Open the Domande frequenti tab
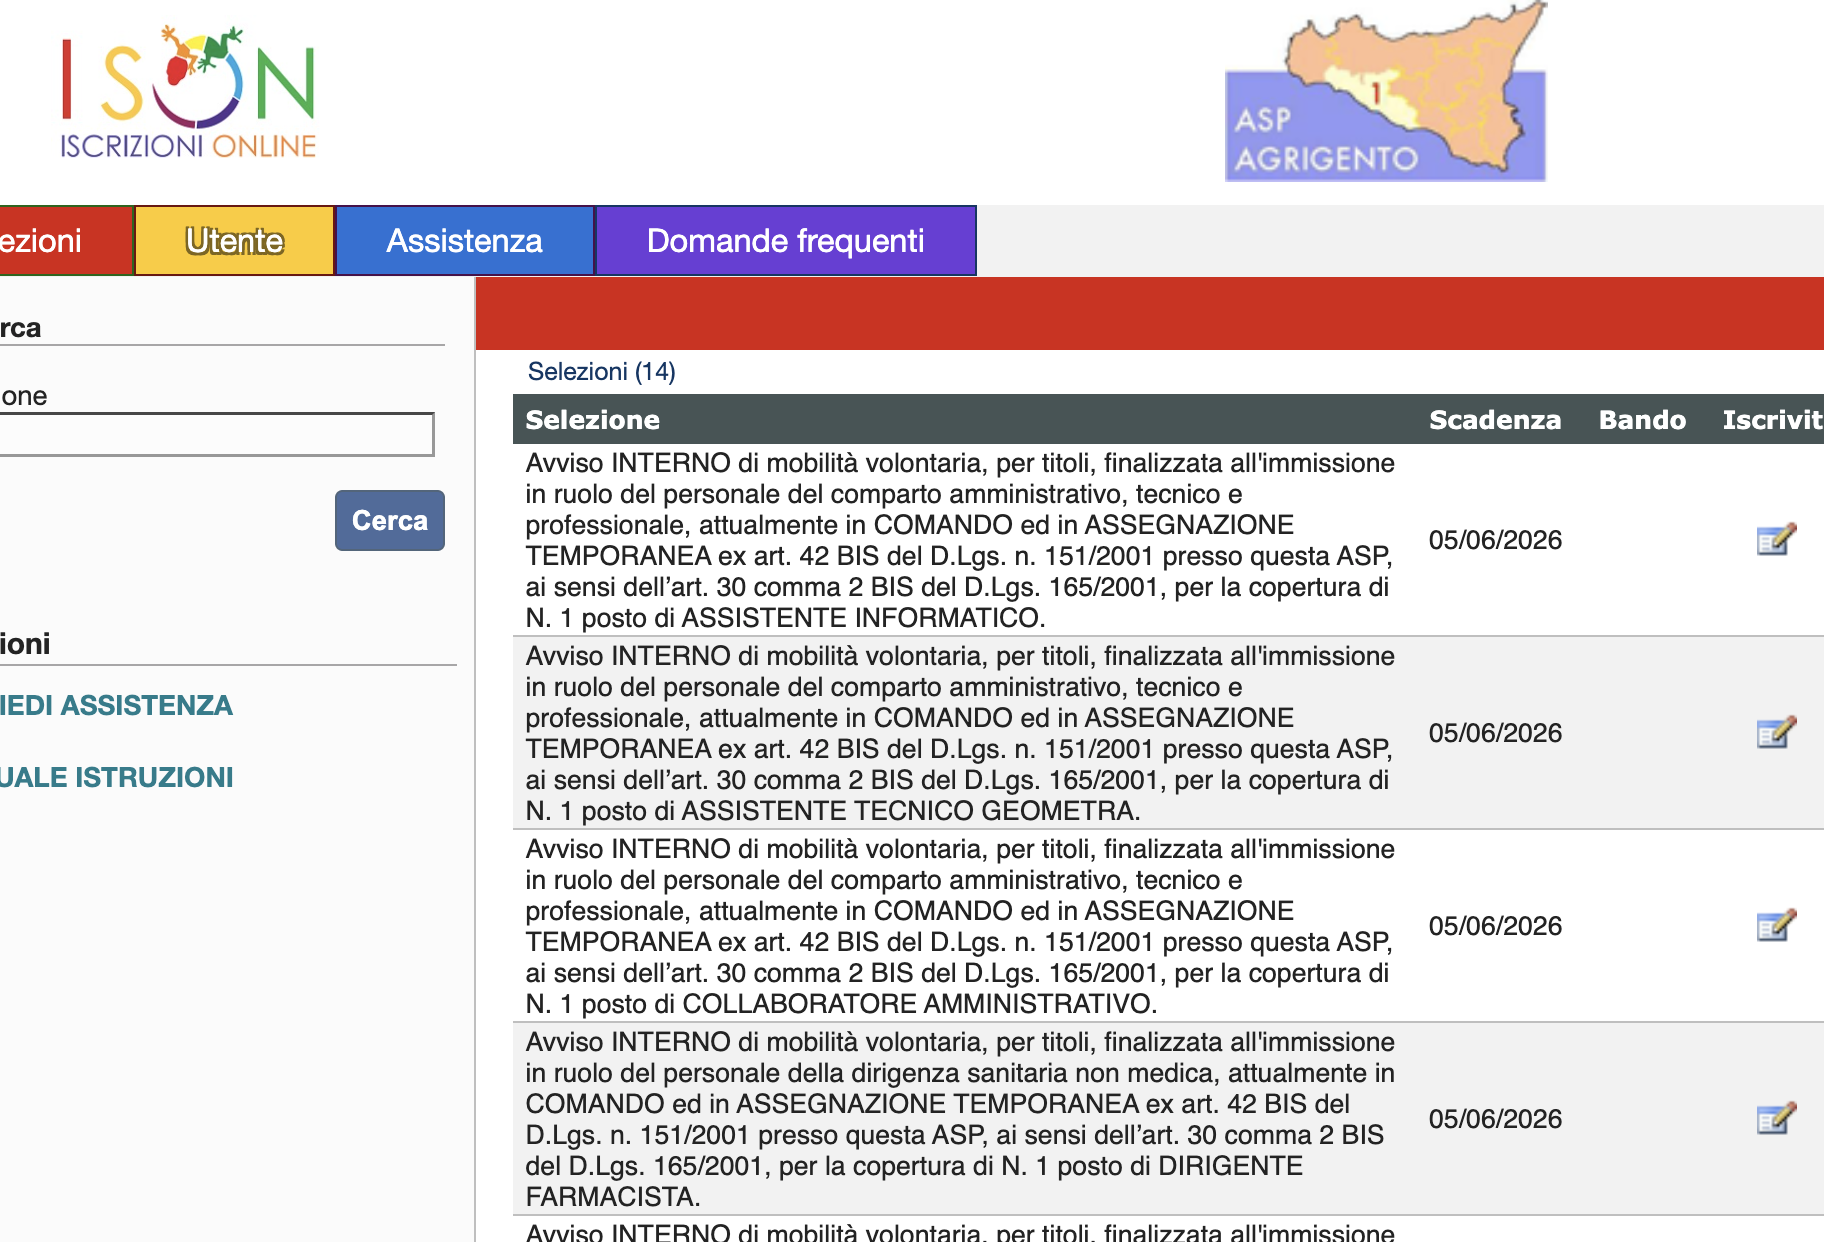Screen dimensions: 1824x1242 coord(786,241)
